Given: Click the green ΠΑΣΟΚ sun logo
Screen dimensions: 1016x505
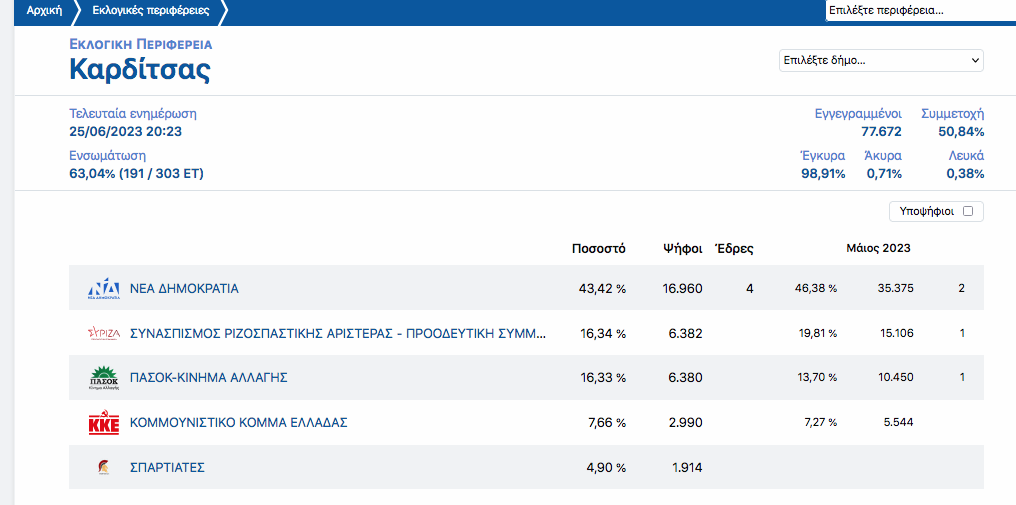Looking at the screenshot, I should pyautogui.click(x=104, y=378).
